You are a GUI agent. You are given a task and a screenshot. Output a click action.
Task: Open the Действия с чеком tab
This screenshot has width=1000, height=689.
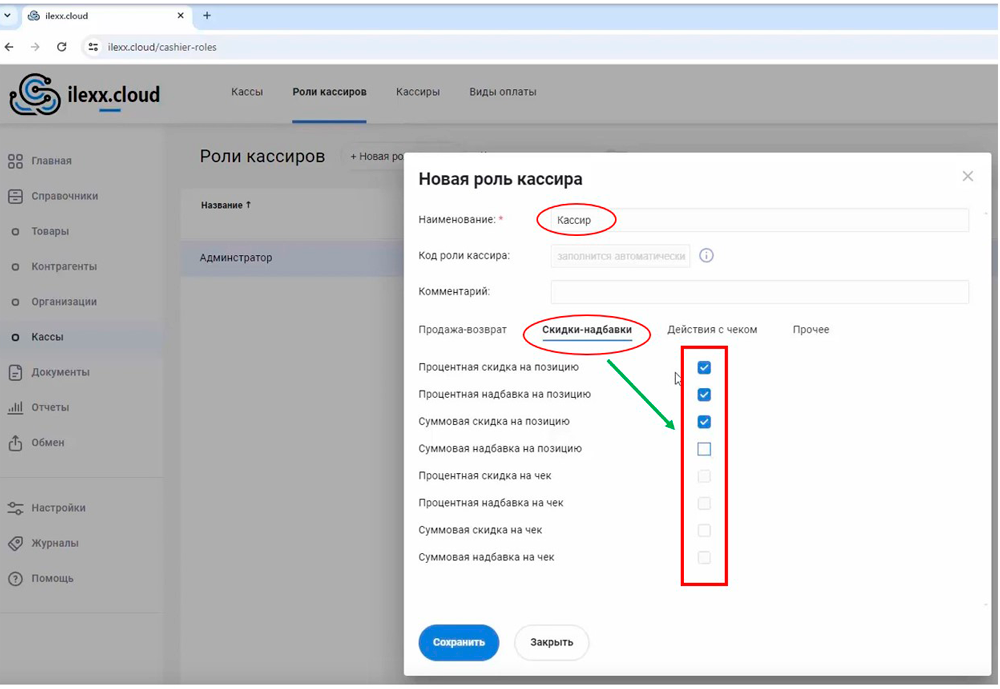712,330
